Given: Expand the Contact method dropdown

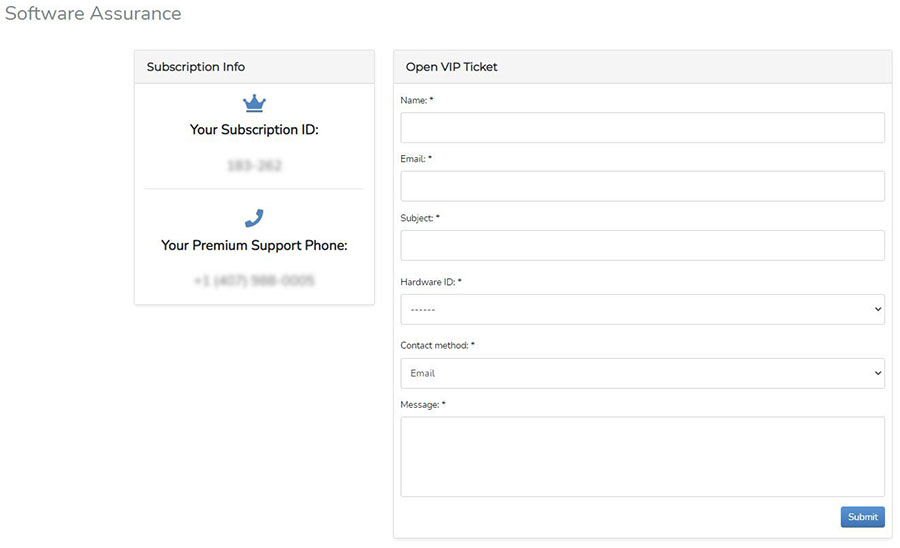Looking at the screenshot, I should [x=642, y=373].
